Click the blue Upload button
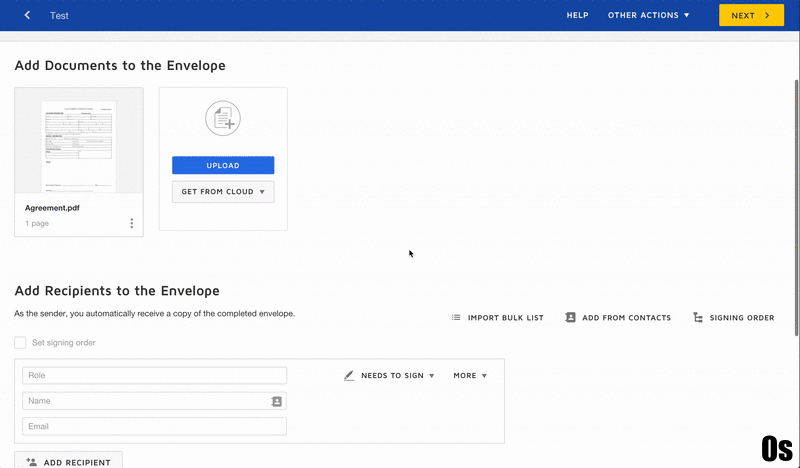Viewport: 800px width, 468px height. pyautogui.click(x=223, y=165)
